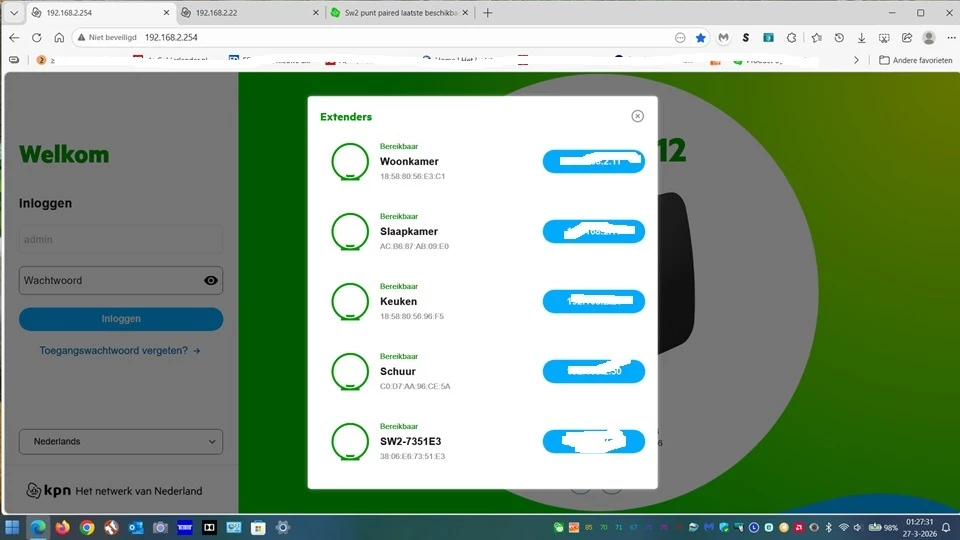Click the Slaapkamer extender name
This screenshot has width=960, height=540.
tap(408, 231)
